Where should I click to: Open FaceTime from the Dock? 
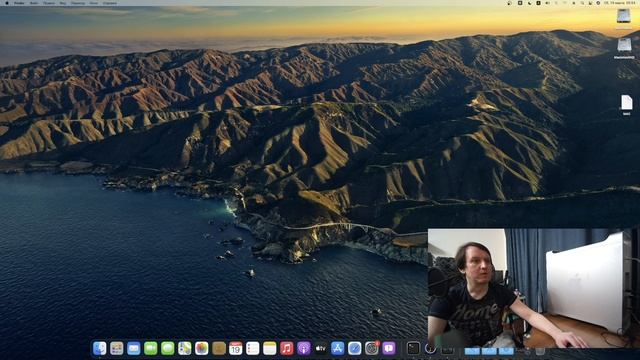coord(151,348)
